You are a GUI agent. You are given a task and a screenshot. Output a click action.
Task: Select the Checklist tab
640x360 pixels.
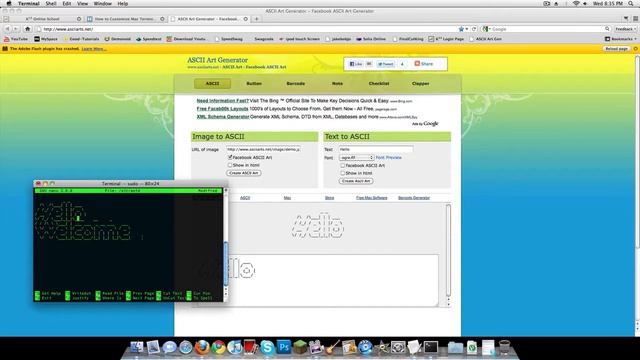379,83
